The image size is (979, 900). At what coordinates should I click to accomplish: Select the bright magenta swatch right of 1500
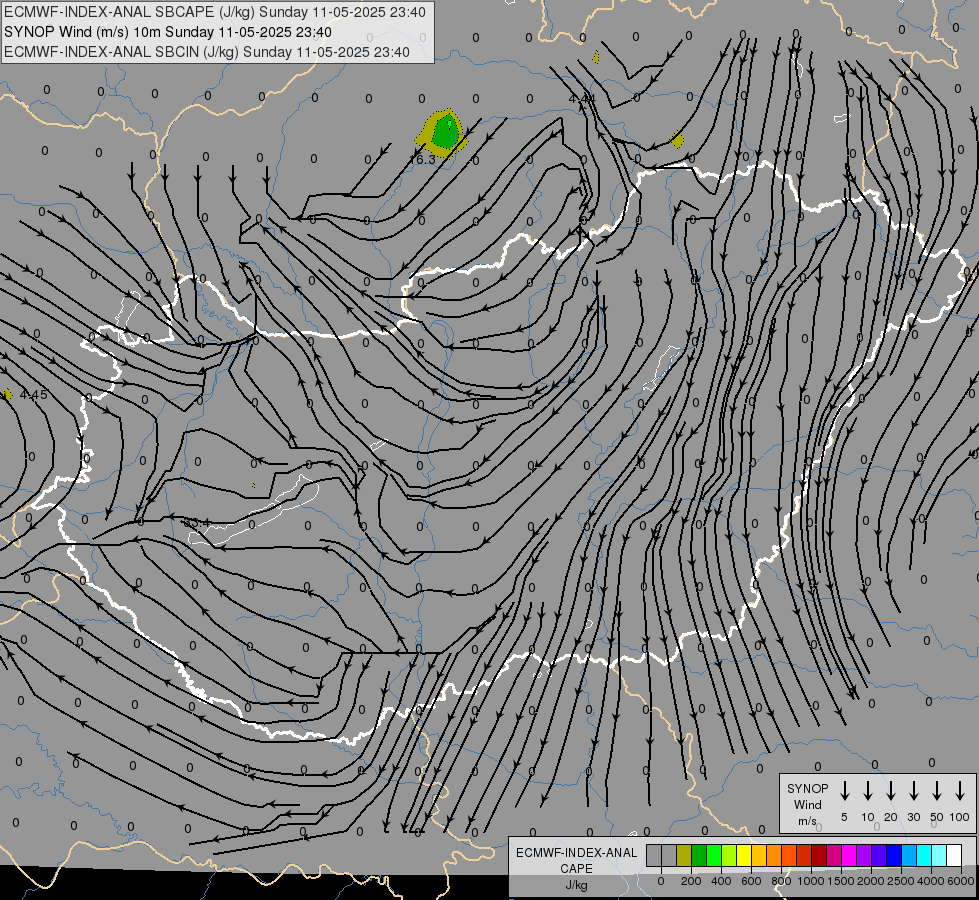coord(849,855)
